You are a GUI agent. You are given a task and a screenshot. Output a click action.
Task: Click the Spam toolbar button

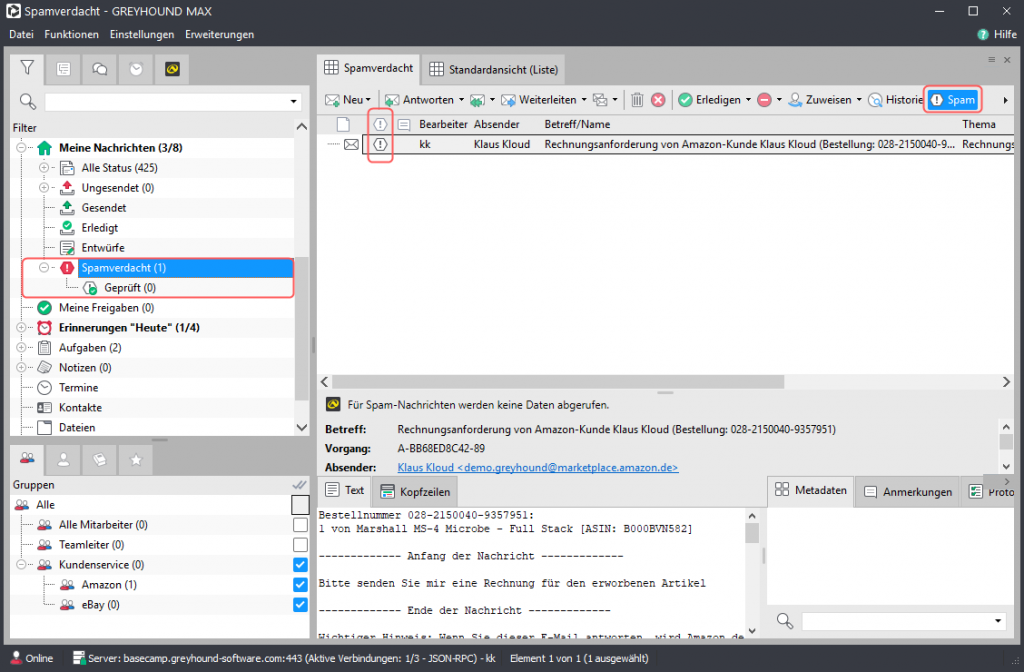point(953,100)
